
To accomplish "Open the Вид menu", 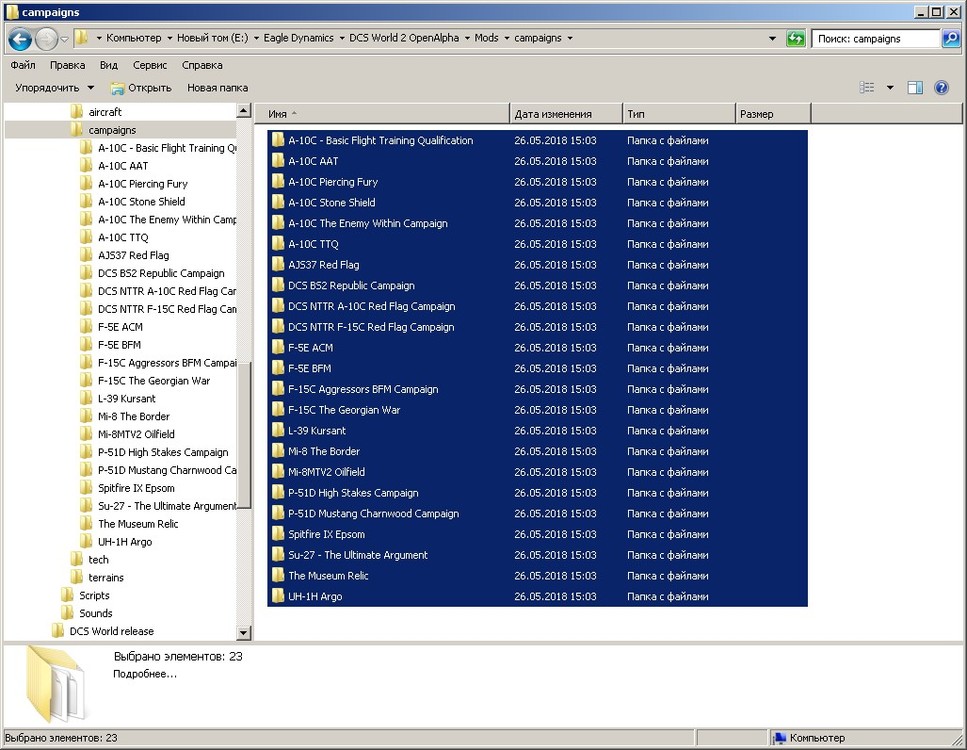I will pos(109,65).
